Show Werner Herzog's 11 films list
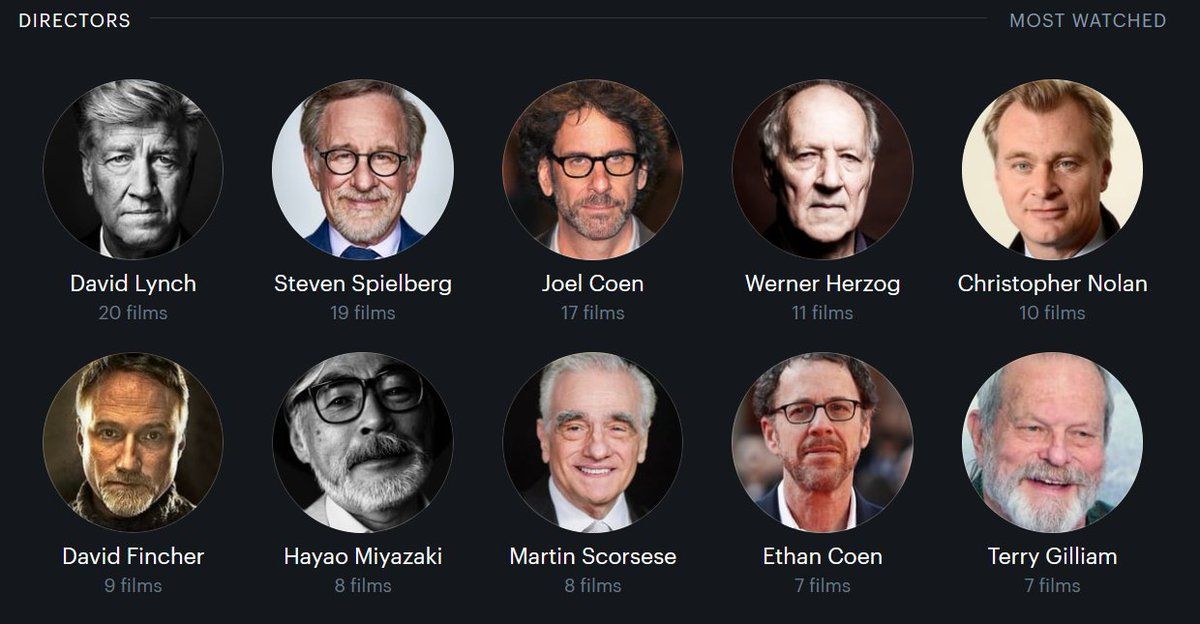The height and width of the screenshot is (624, 1200). [823, 313]
